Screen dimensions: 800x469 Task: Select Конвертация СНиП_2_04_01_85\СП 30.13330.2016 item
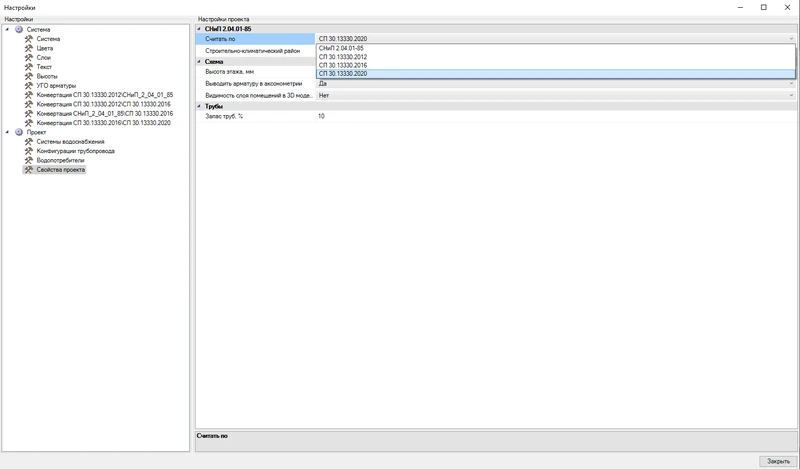coord(104,114)
